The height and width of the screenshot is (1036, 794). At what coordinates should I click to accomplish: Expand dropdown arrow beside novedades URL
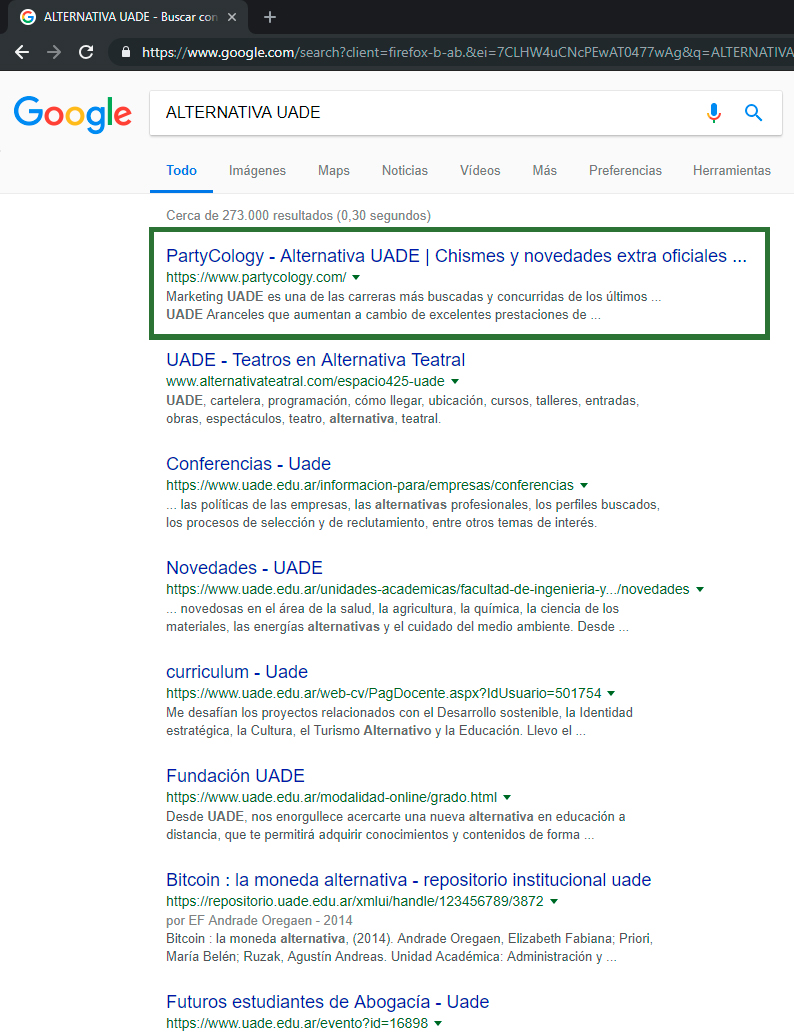pyautogui.click(x=700, y=589)
